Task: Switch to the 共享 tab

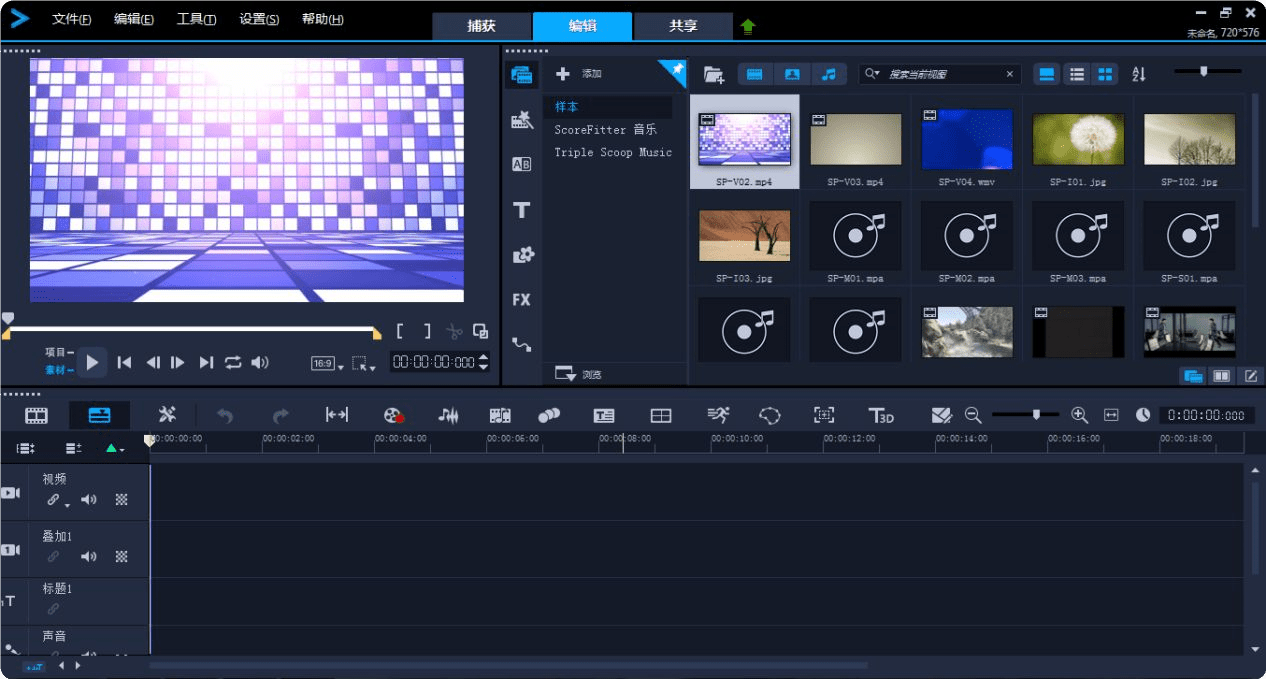Action: (x=683, y=26)
